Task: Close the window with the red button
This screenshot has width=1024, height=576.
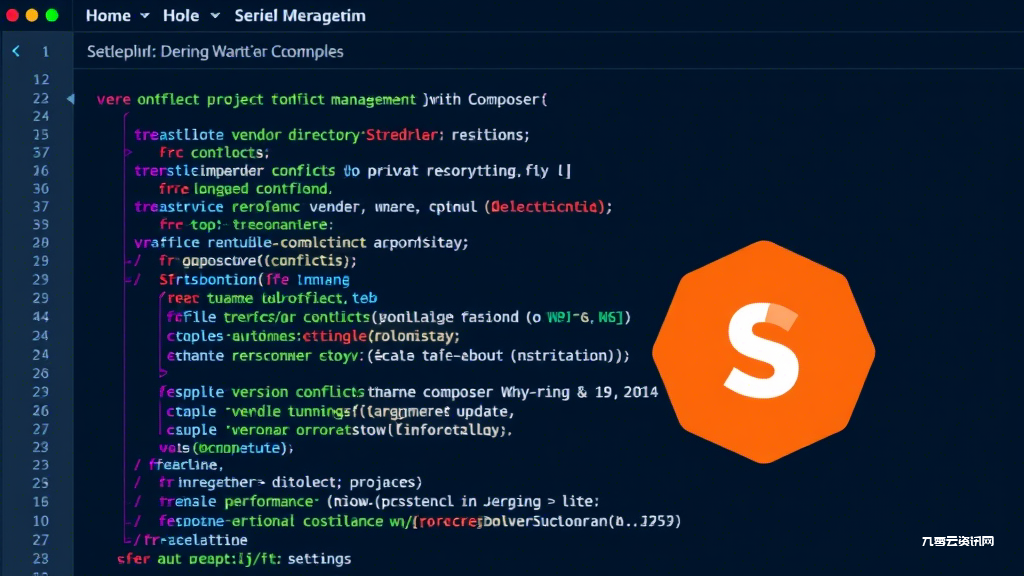Action: coord(12,16)
